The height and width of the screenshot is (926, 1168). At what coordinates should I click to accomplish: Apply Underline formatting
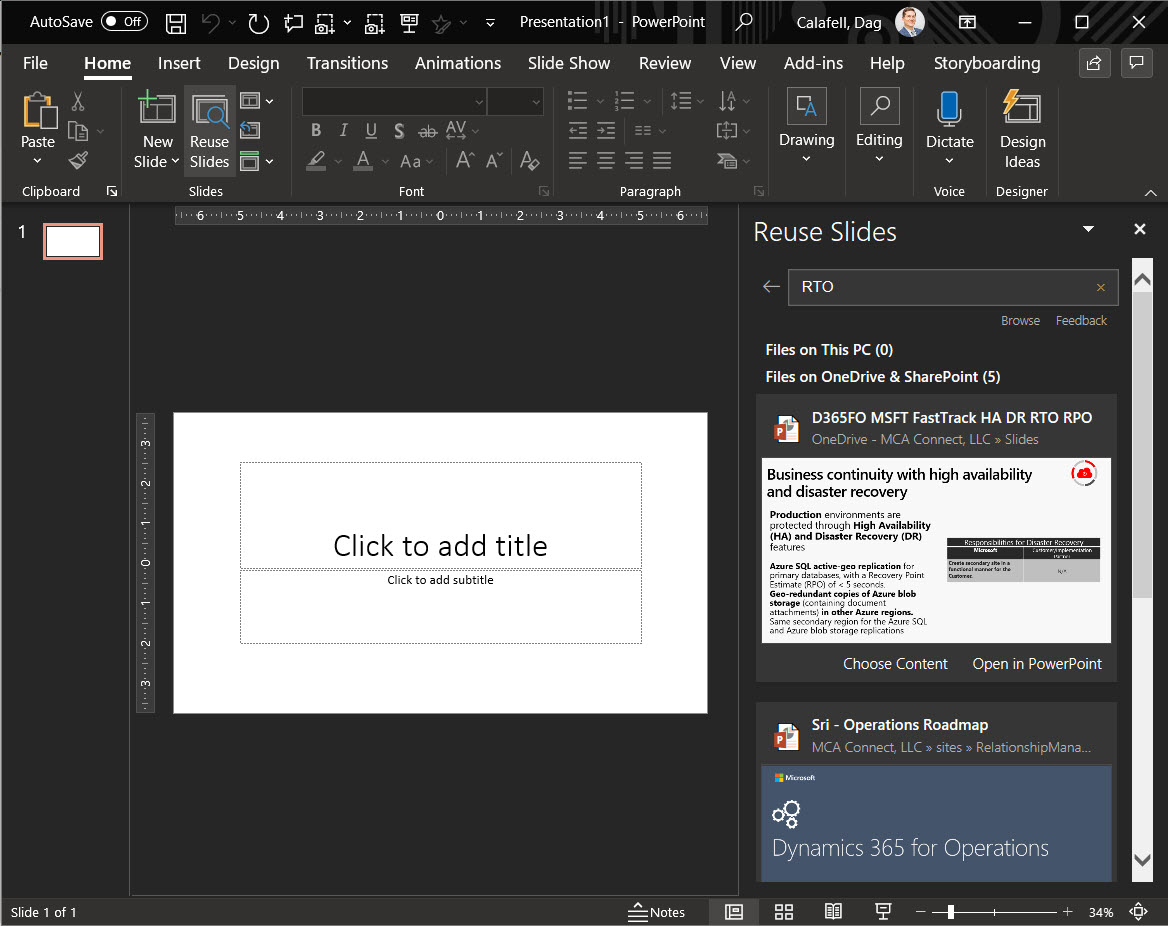point(371,130)
